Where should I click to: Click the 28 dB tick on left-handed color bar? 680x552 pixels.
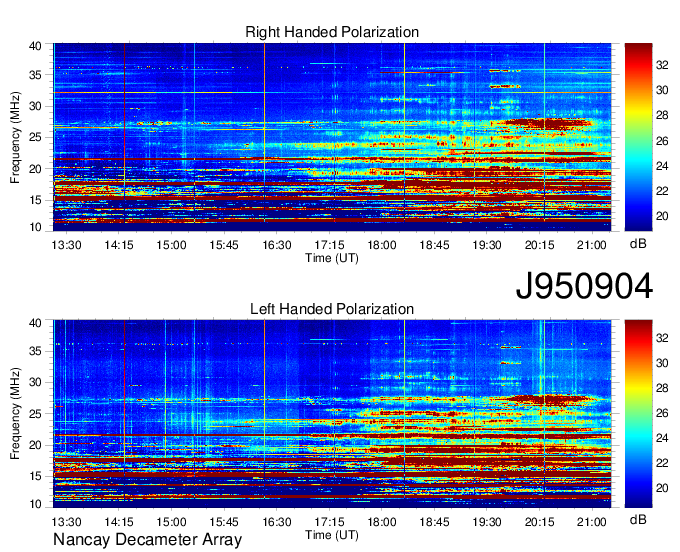point(662,388)
